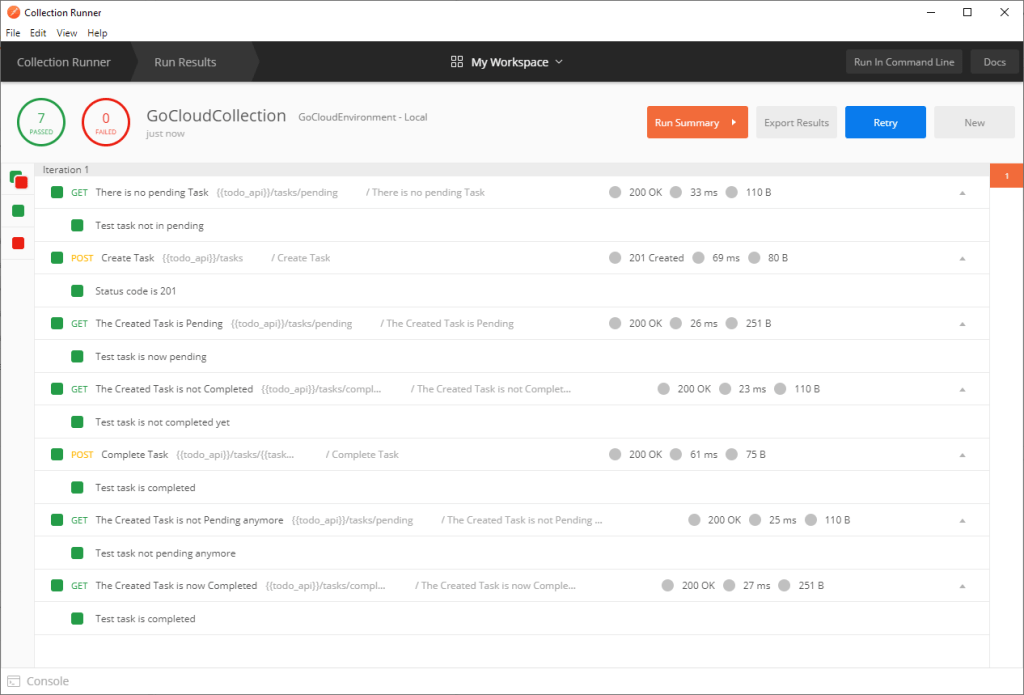Click green status square of Complete Task
The image size is (1024, 695).
(57, 454)
